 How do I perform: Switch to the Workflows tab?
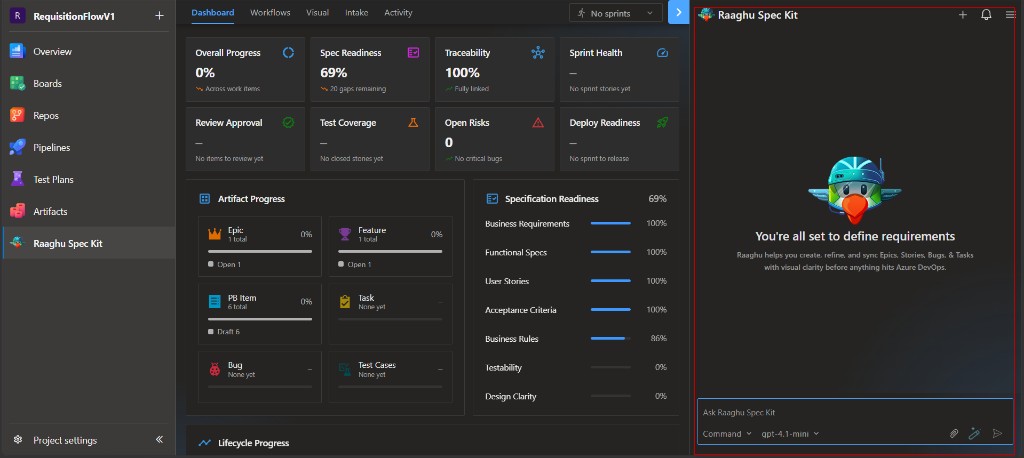[270, 13]
